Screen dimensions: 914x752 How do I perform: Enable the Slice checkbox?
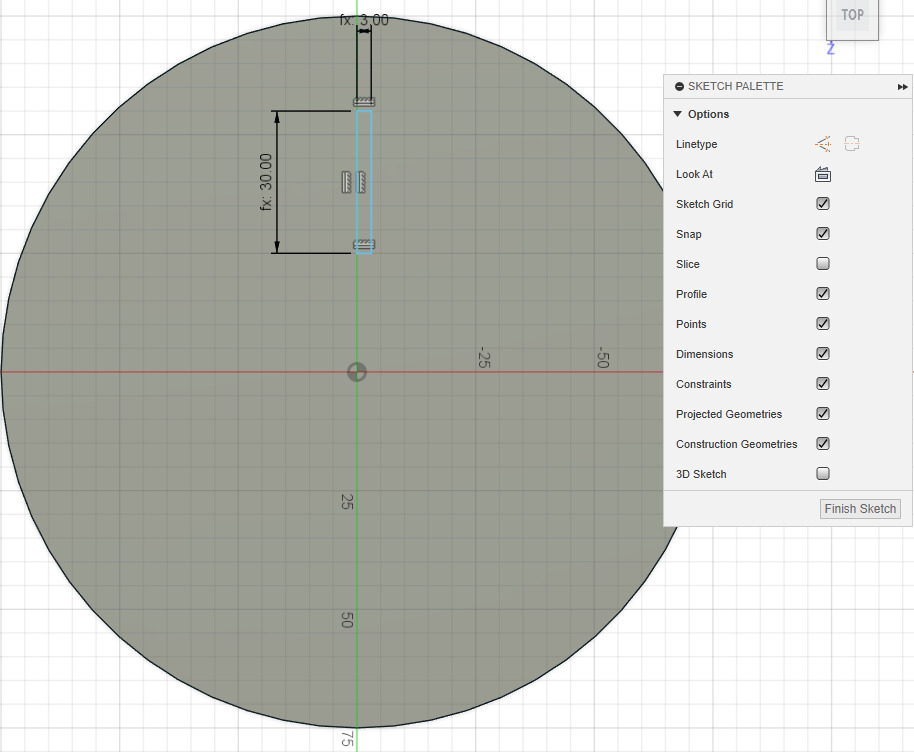click(x=822, y=263)
